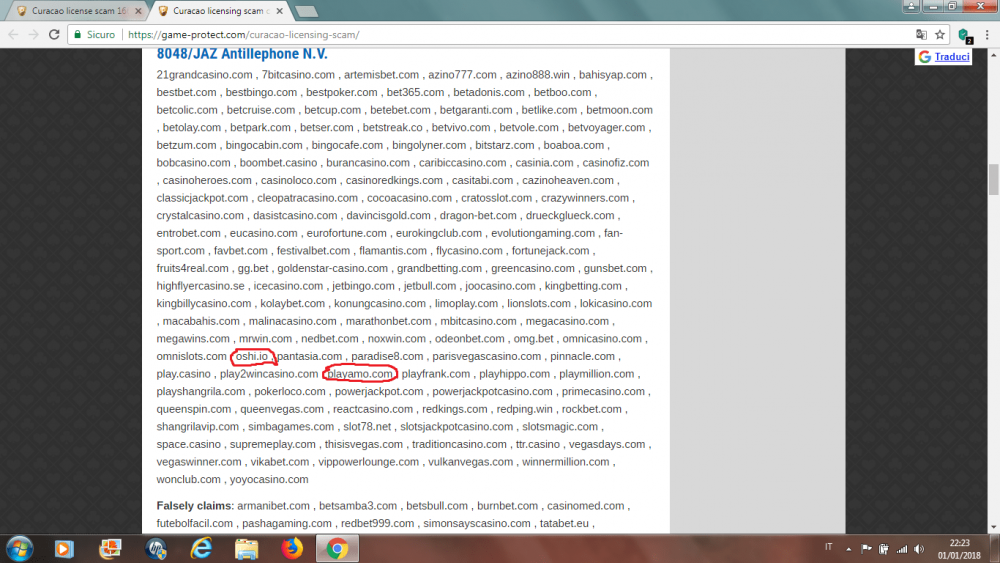Reload the current page

(x=54, y=34)
